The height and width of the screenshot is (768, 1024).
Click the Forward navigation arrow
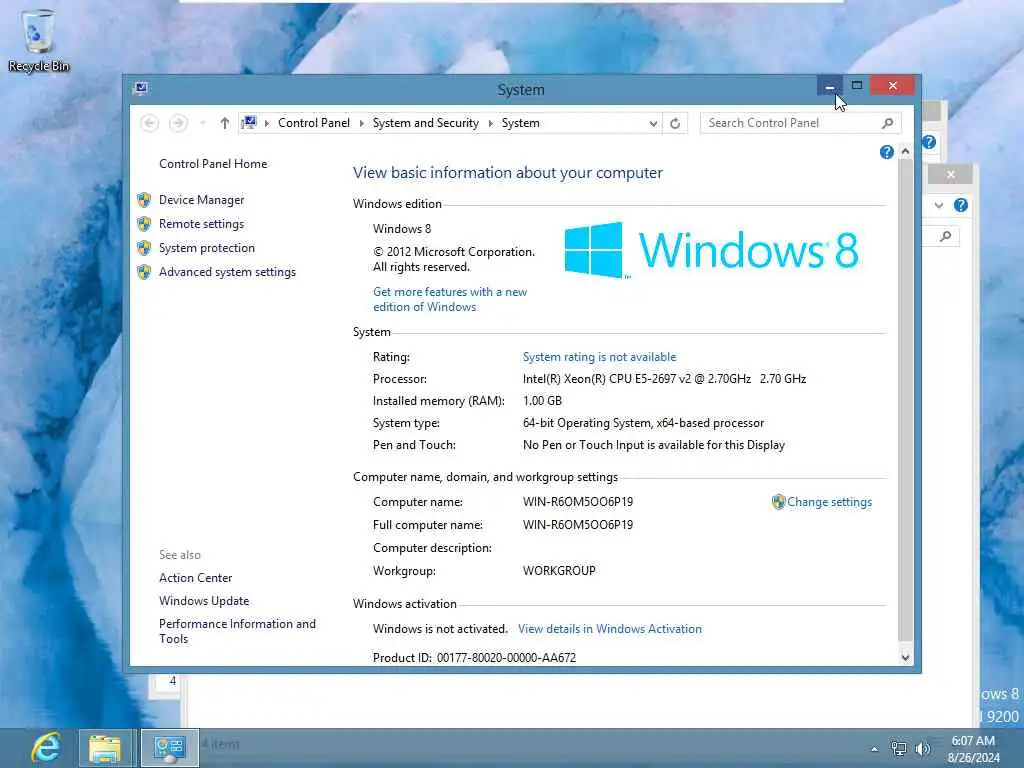pos(178,123)
